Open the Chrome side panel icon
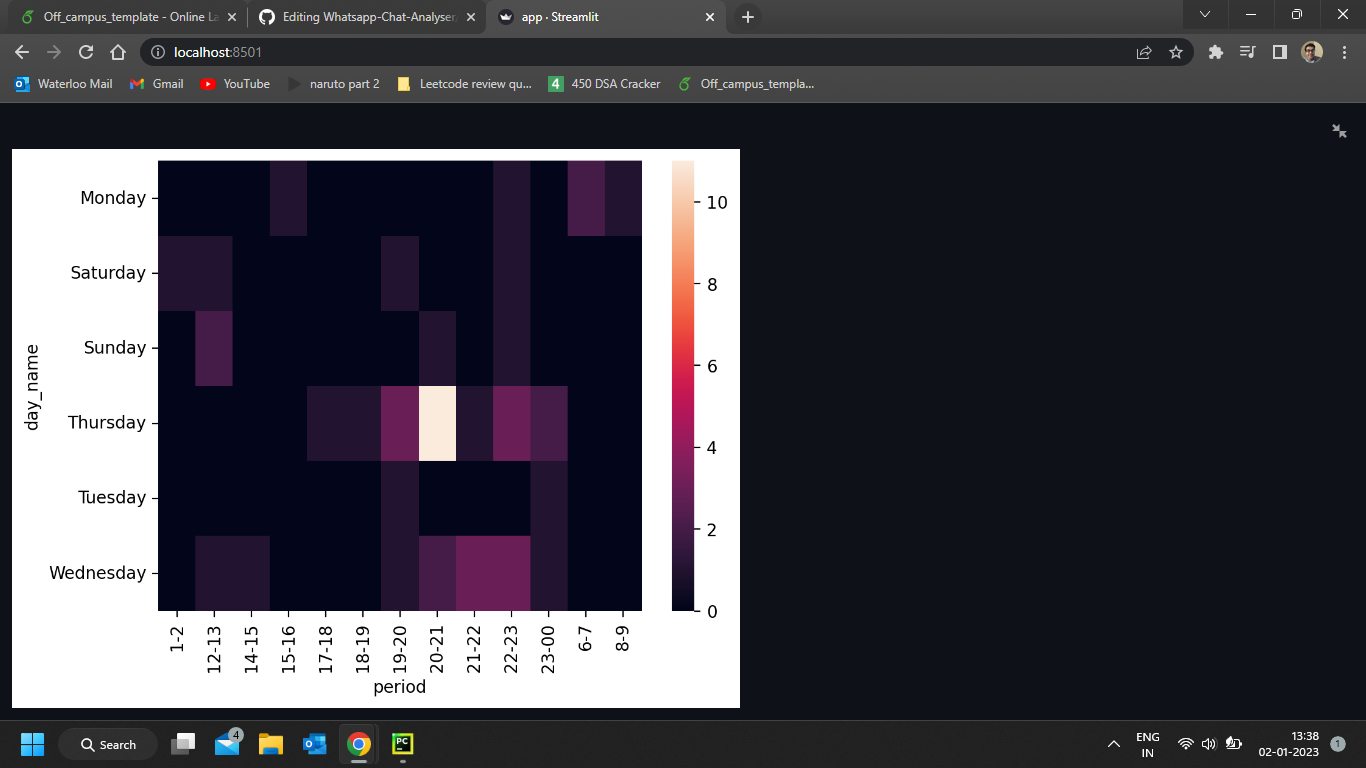The image size is (1366, 768). point(1280,52)
